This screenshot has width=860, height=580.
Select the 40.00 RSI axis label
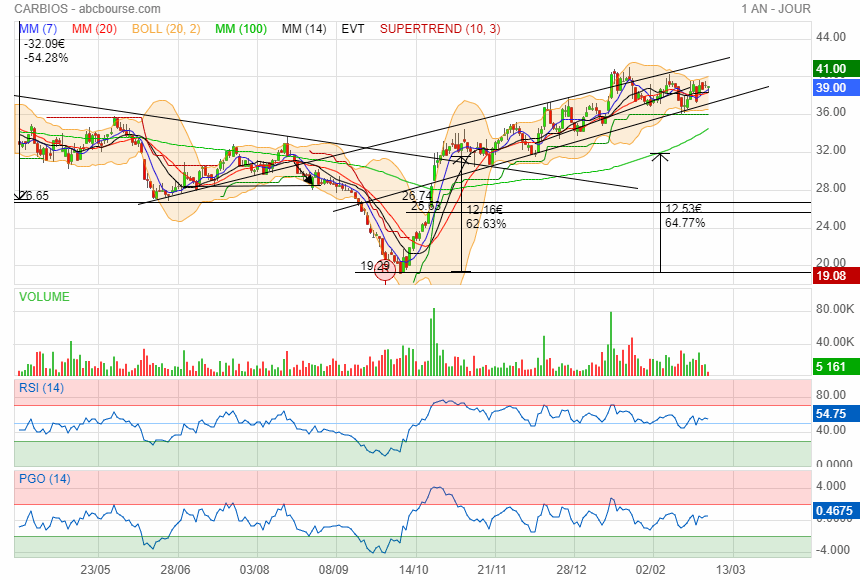coord(831,430)
